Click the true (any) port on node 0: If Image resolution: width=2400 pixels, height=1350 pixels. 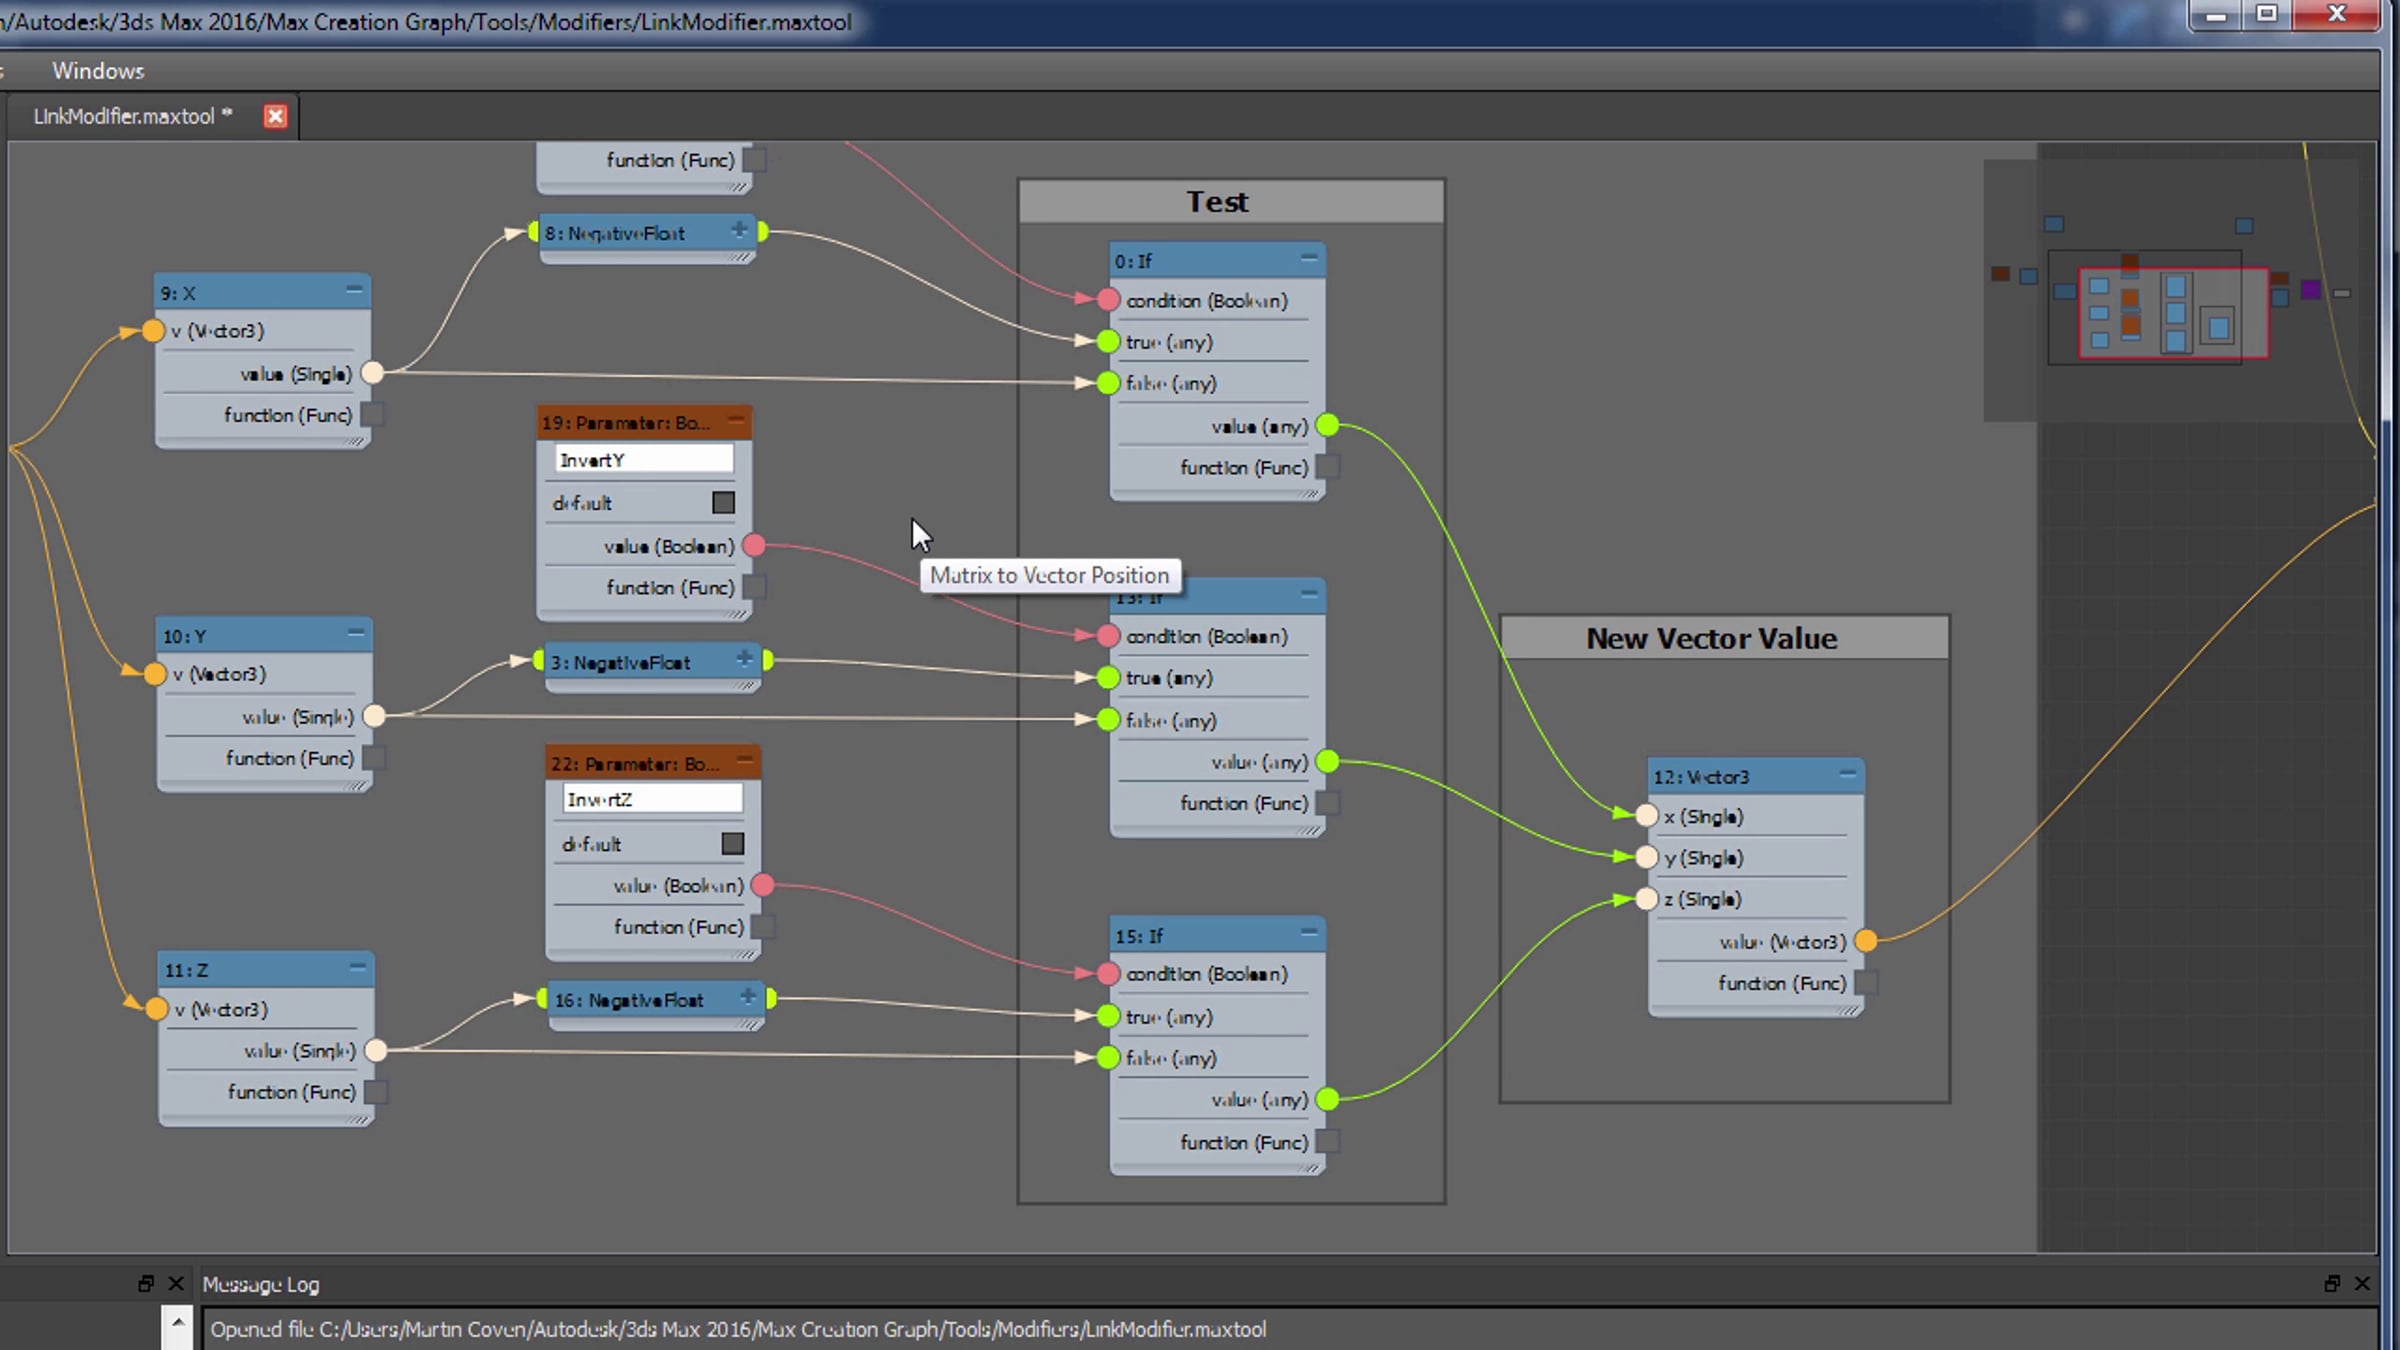pos(1108,342)
